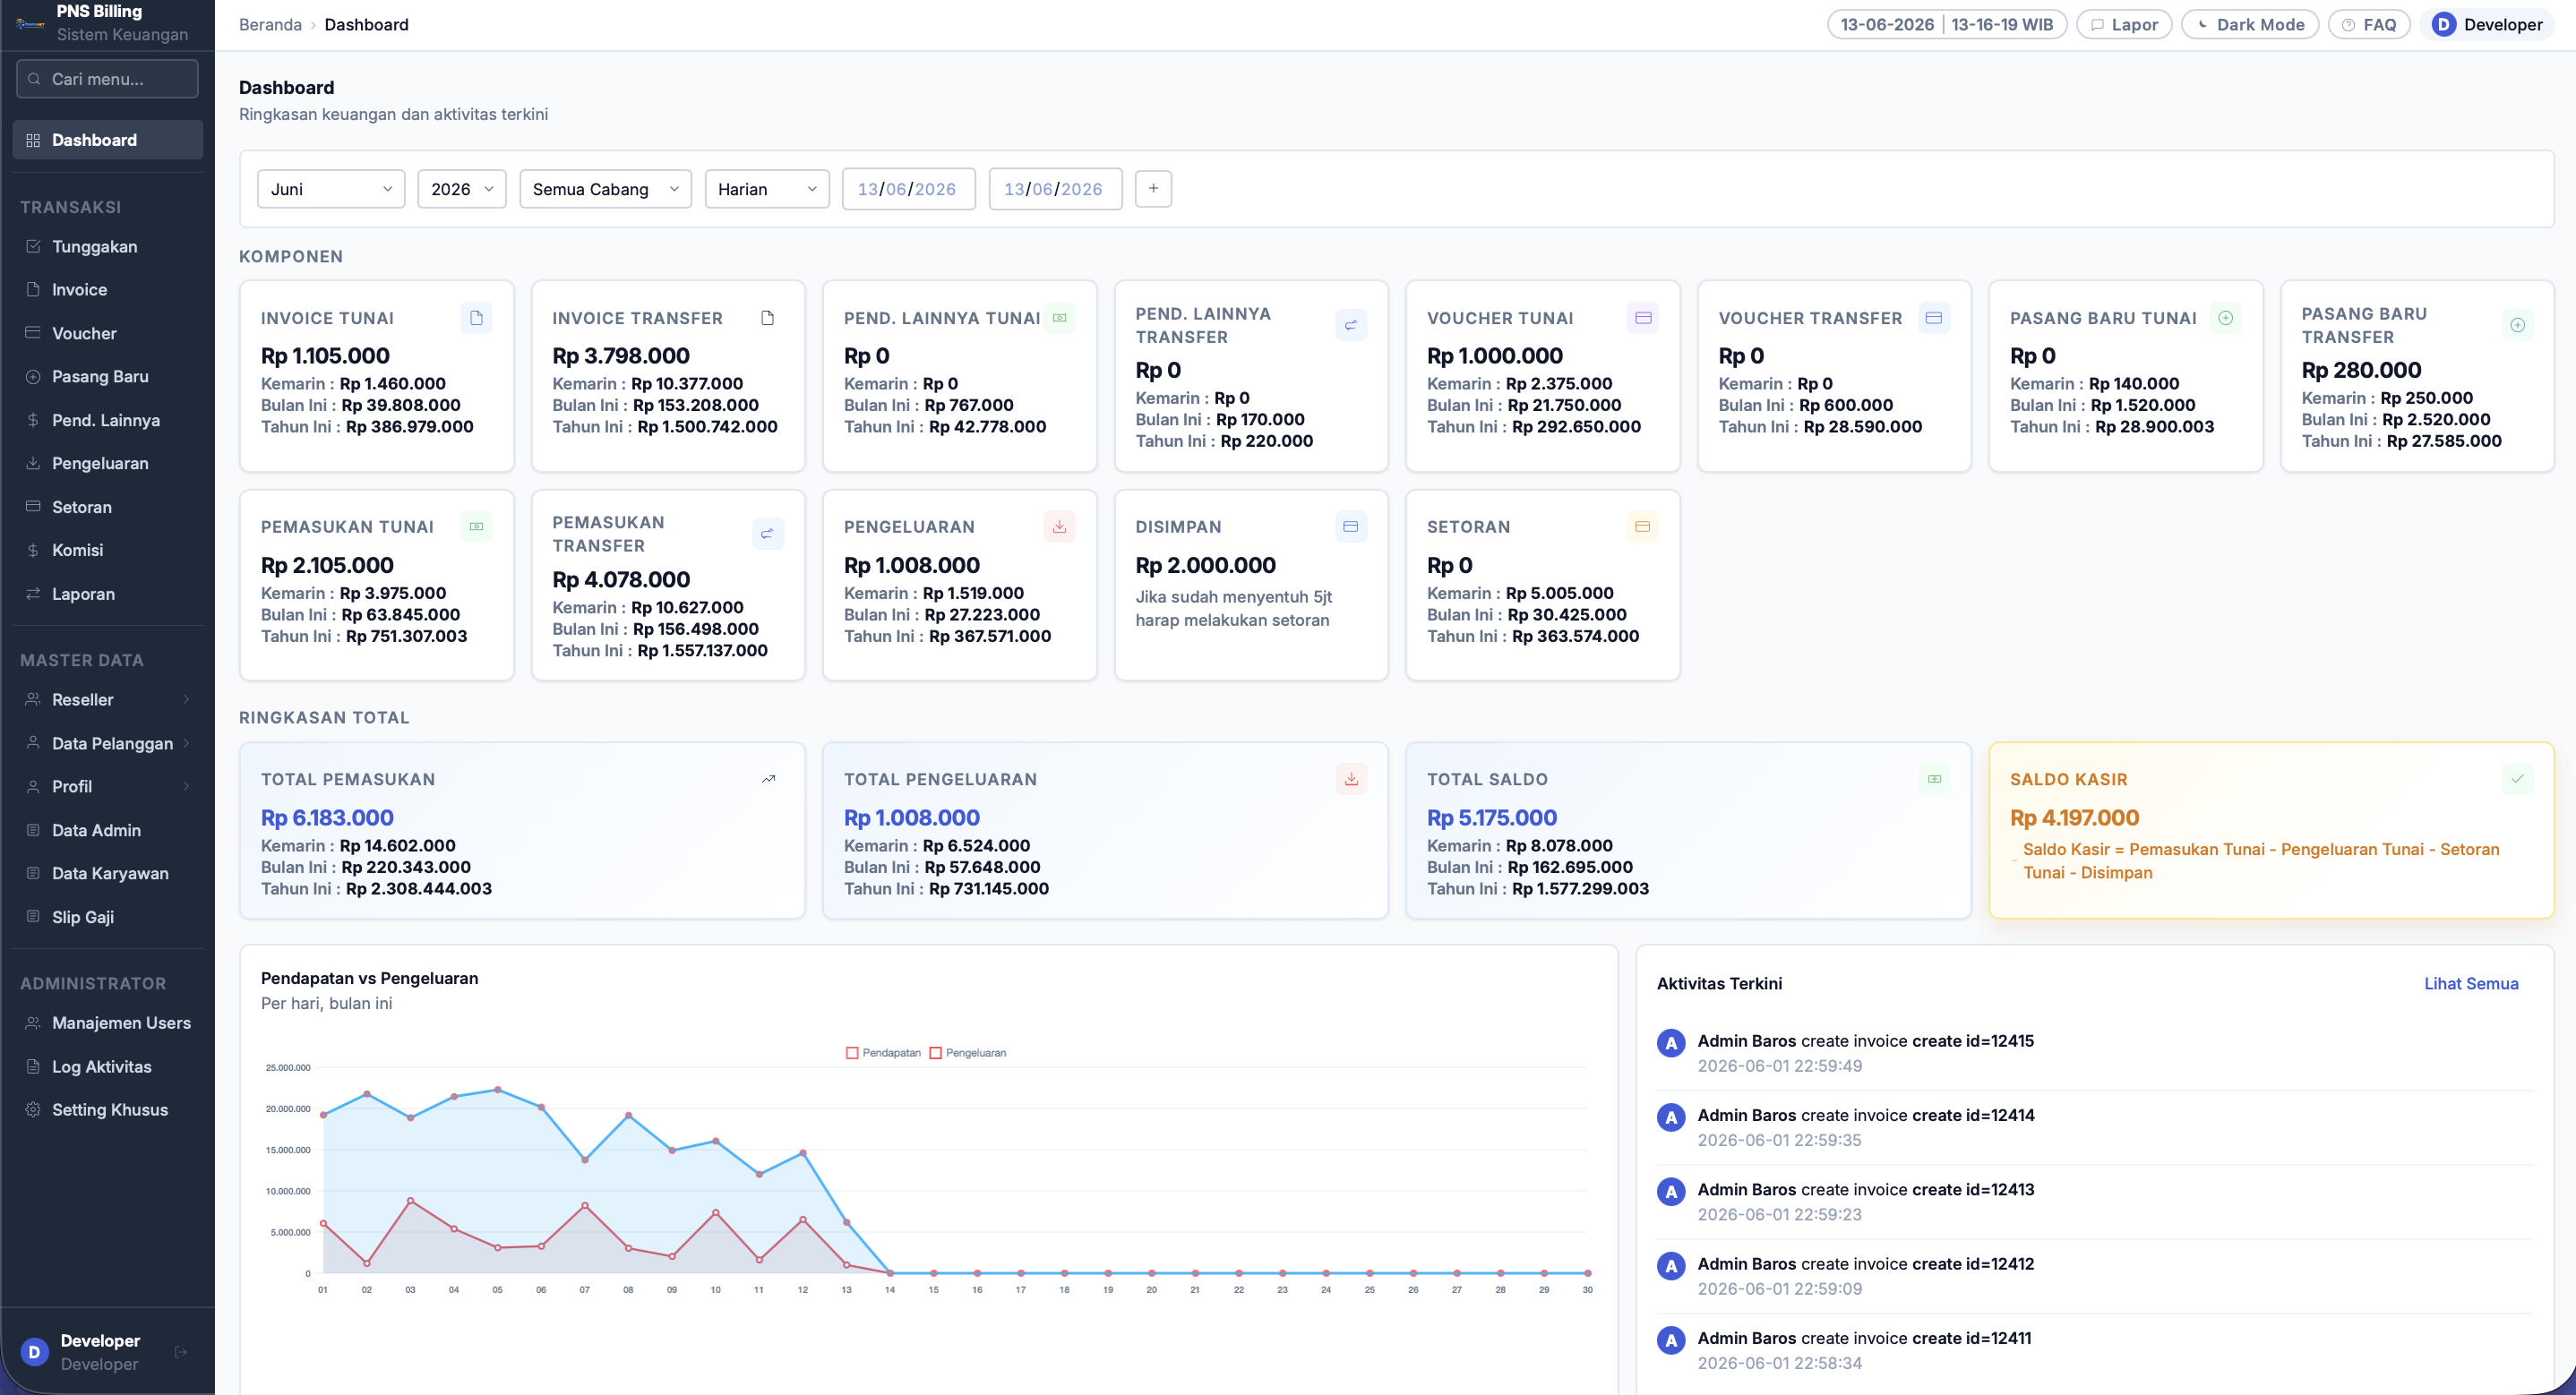Open the Pasang Baru menu item
The height and width of the screenshot is (1395, 2576).
108,377
